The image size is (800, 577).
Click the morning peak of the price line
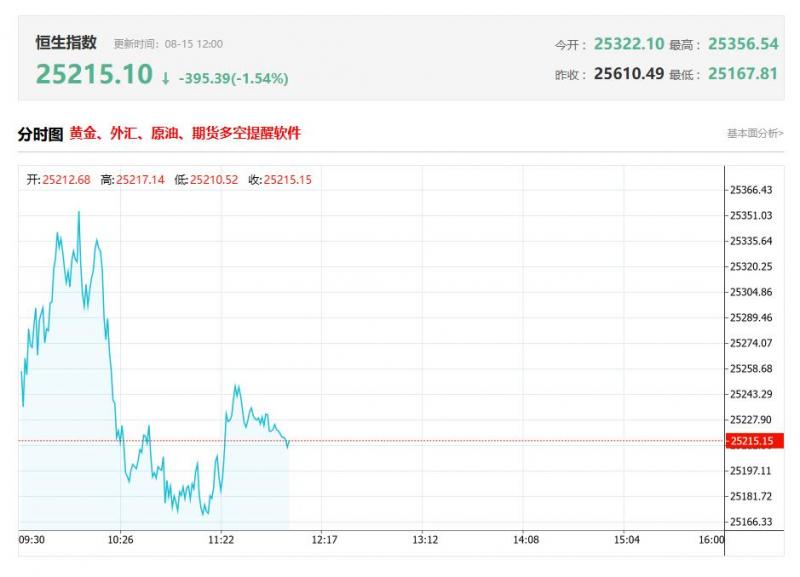click(x=79, y=212)
